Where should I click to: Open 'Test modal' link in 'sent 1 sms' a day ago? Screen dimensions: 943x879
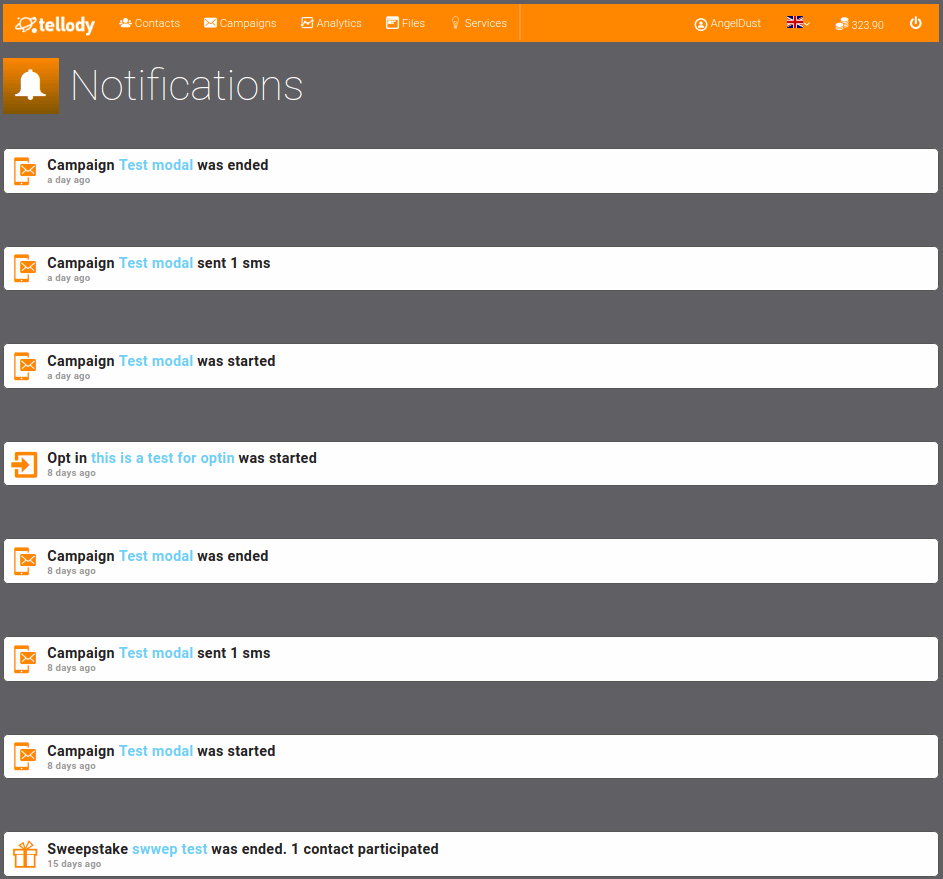pyautogui.click(x=156, y=263)
